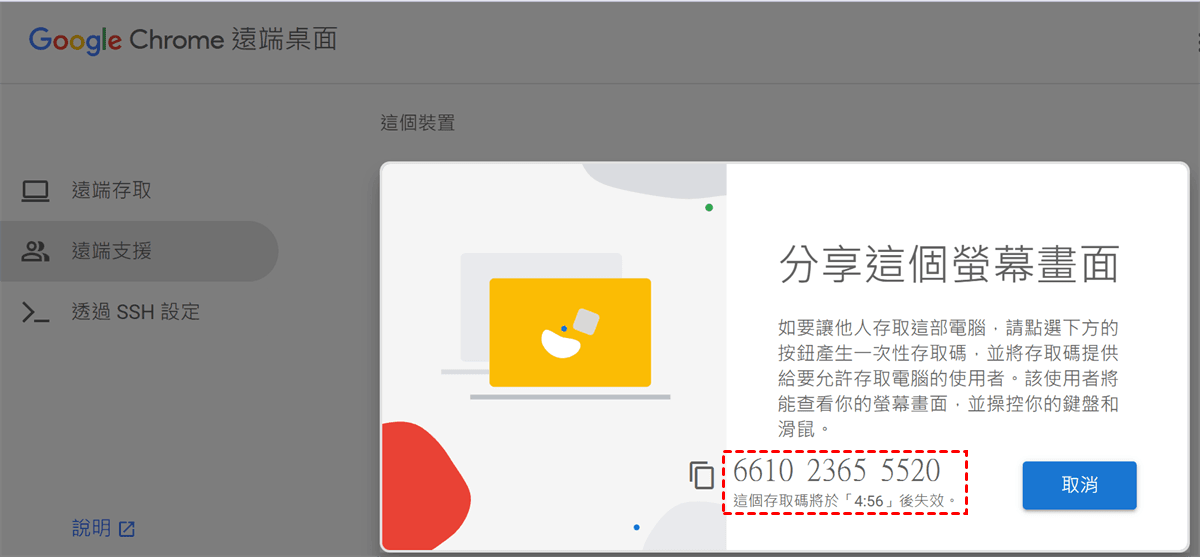The image size is (1200, 557).
Task: Click the 取消 button
Action: click(1079, 485)
